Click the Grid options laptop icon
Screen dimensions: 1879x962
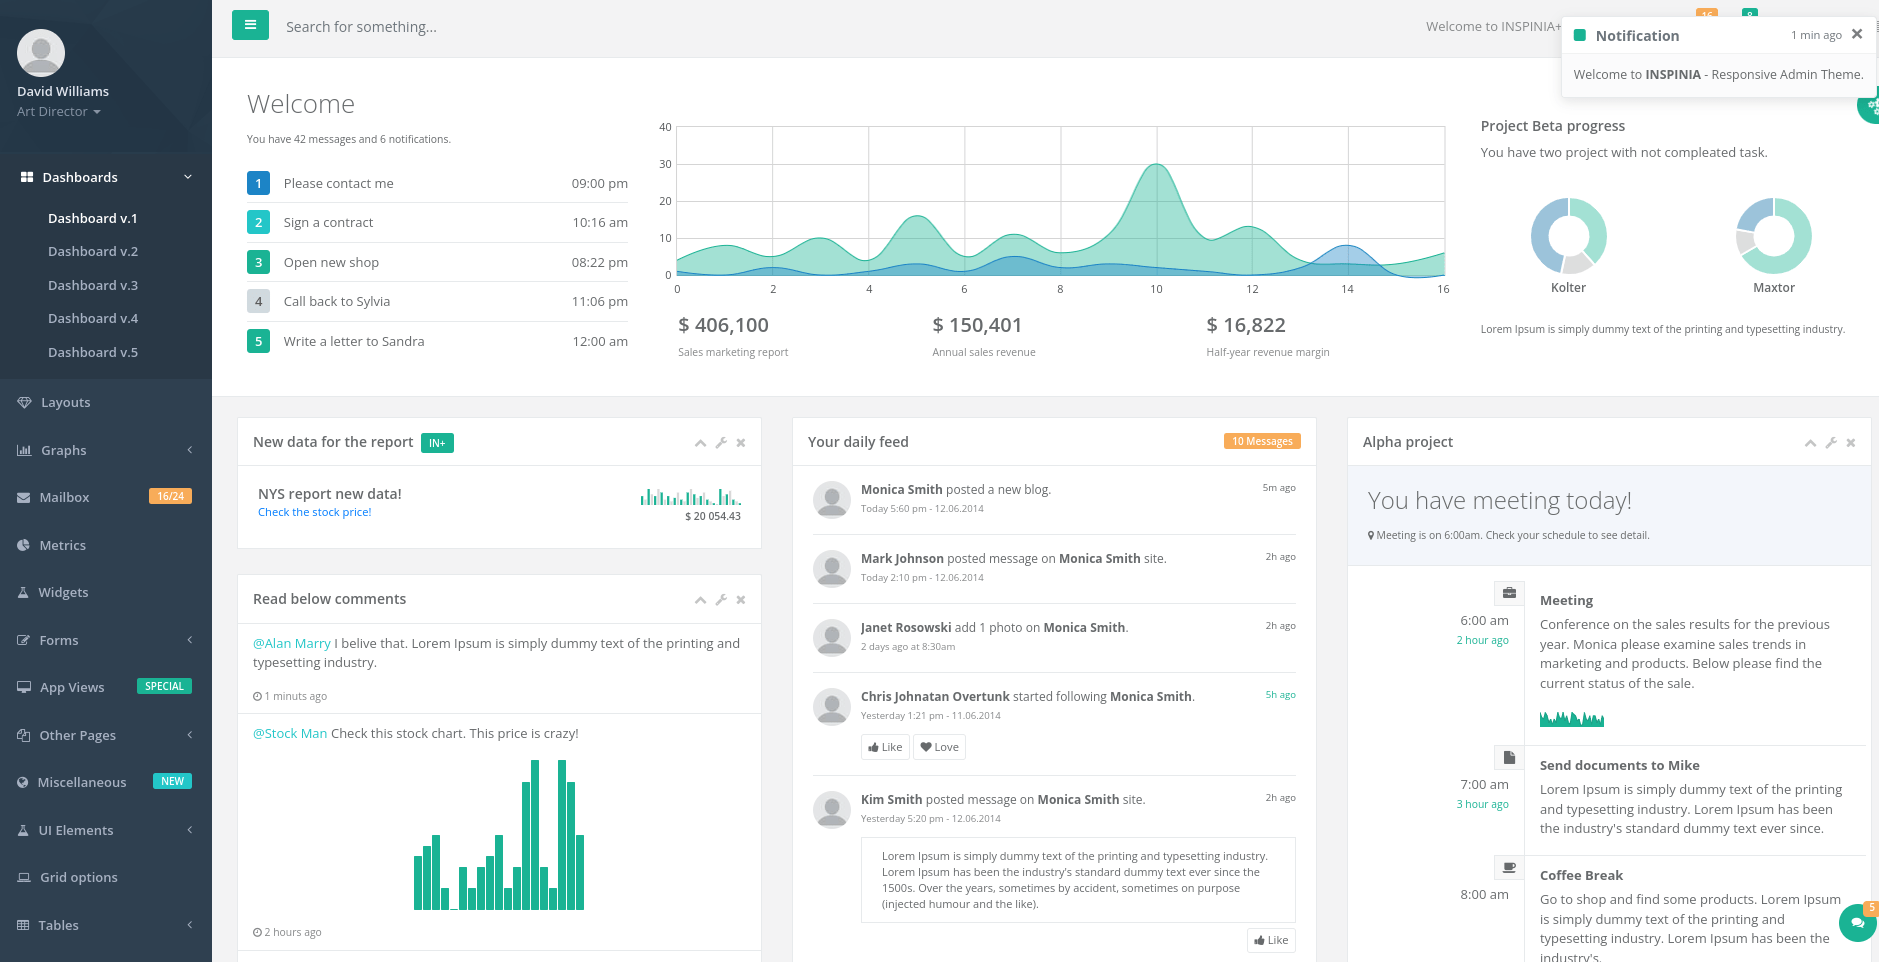(24, 877)
